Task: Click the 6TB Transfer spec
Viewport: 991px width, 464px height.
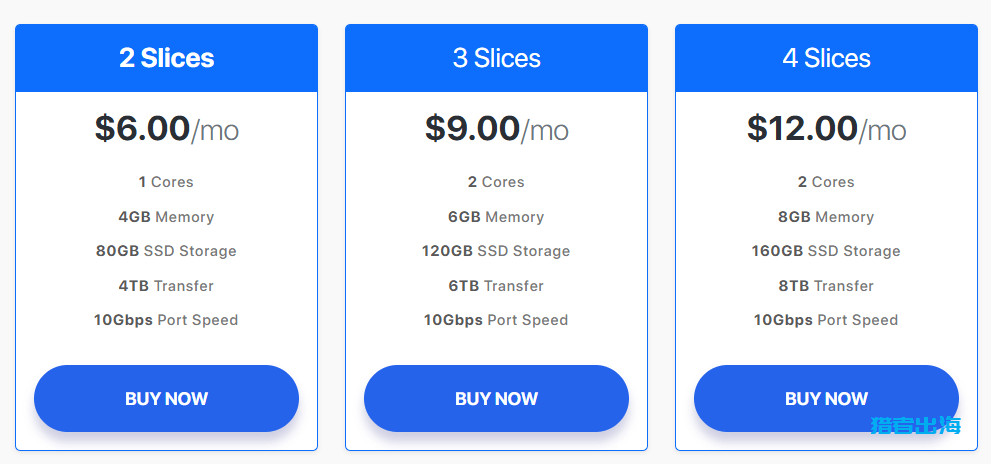Action: point(496,286)
